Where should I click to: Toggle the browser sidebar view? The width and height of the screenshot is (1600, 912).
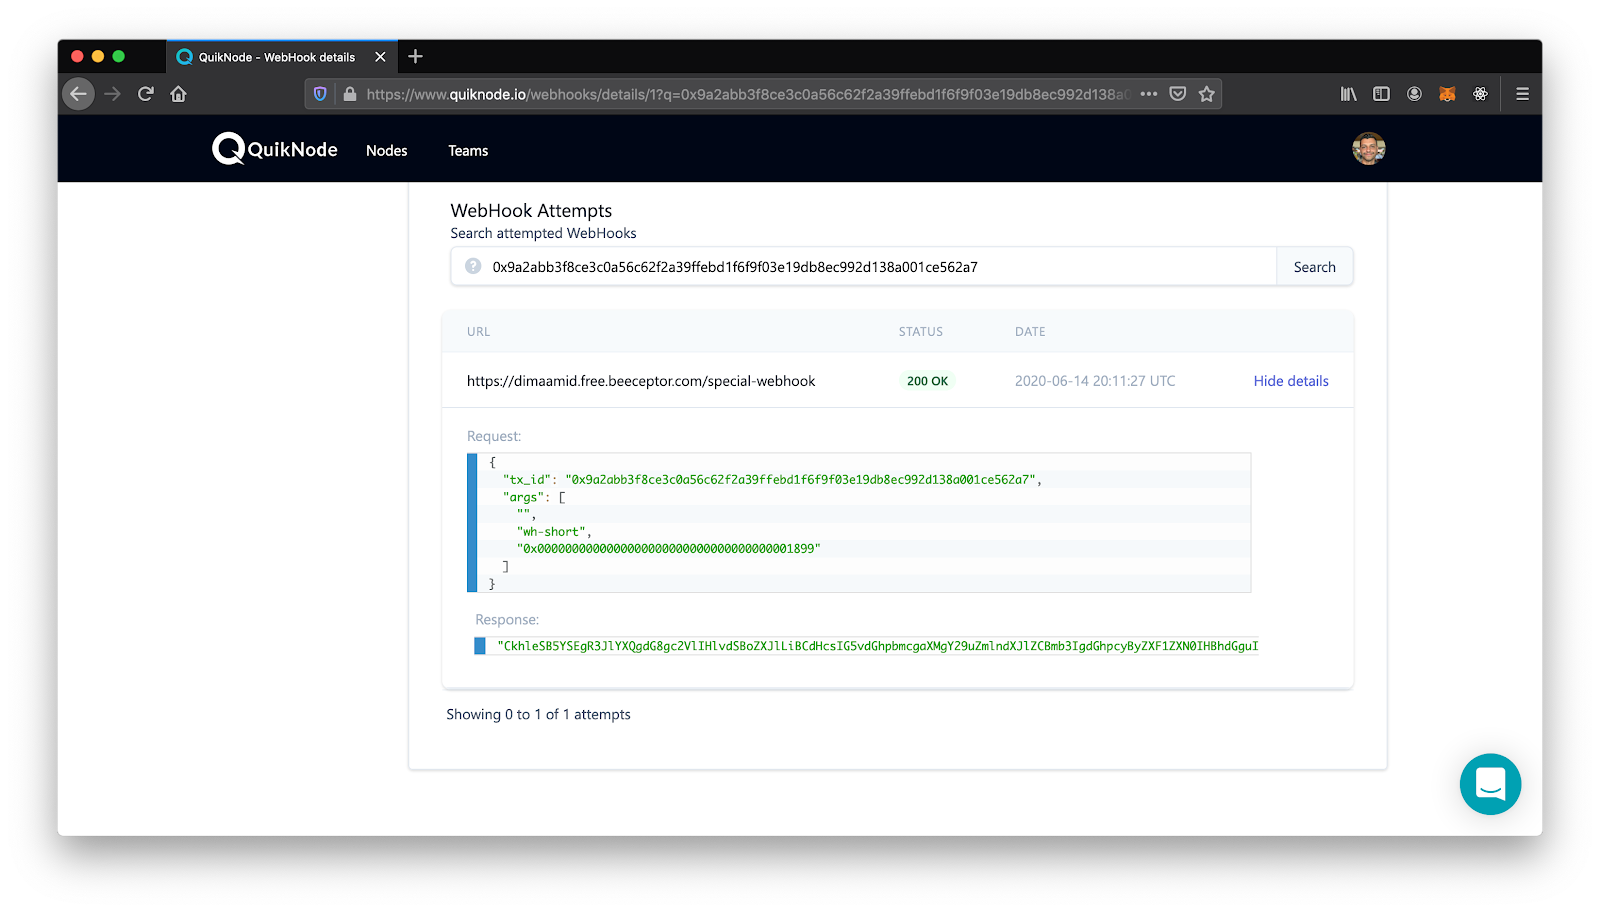[x=1381, y=94]
